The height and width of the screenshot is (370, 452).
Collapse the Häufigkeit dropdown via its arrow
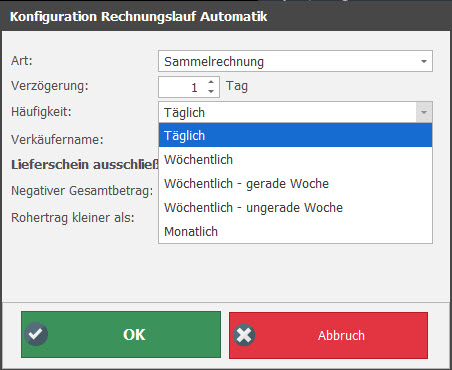tap(424, 112)
